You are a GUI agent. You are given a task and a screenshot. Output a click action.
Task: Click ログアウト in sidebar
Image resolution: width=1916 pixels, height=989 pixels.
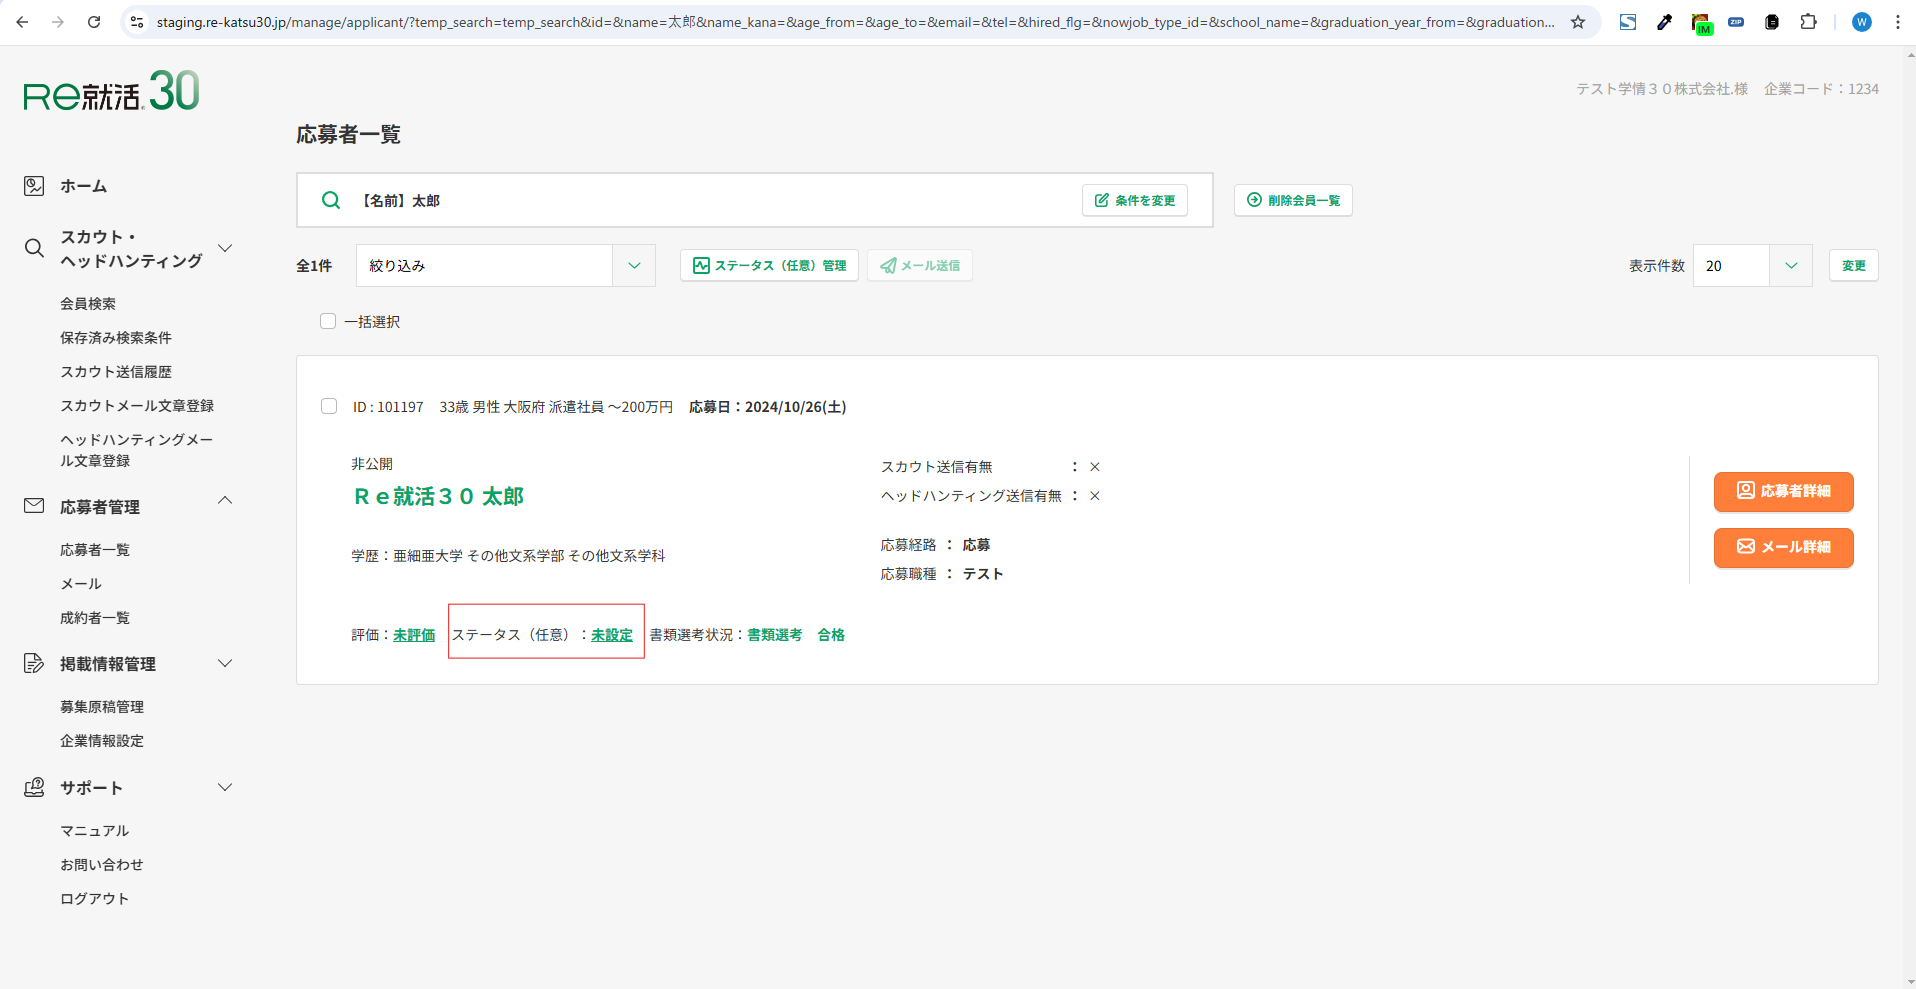[95, 898]
